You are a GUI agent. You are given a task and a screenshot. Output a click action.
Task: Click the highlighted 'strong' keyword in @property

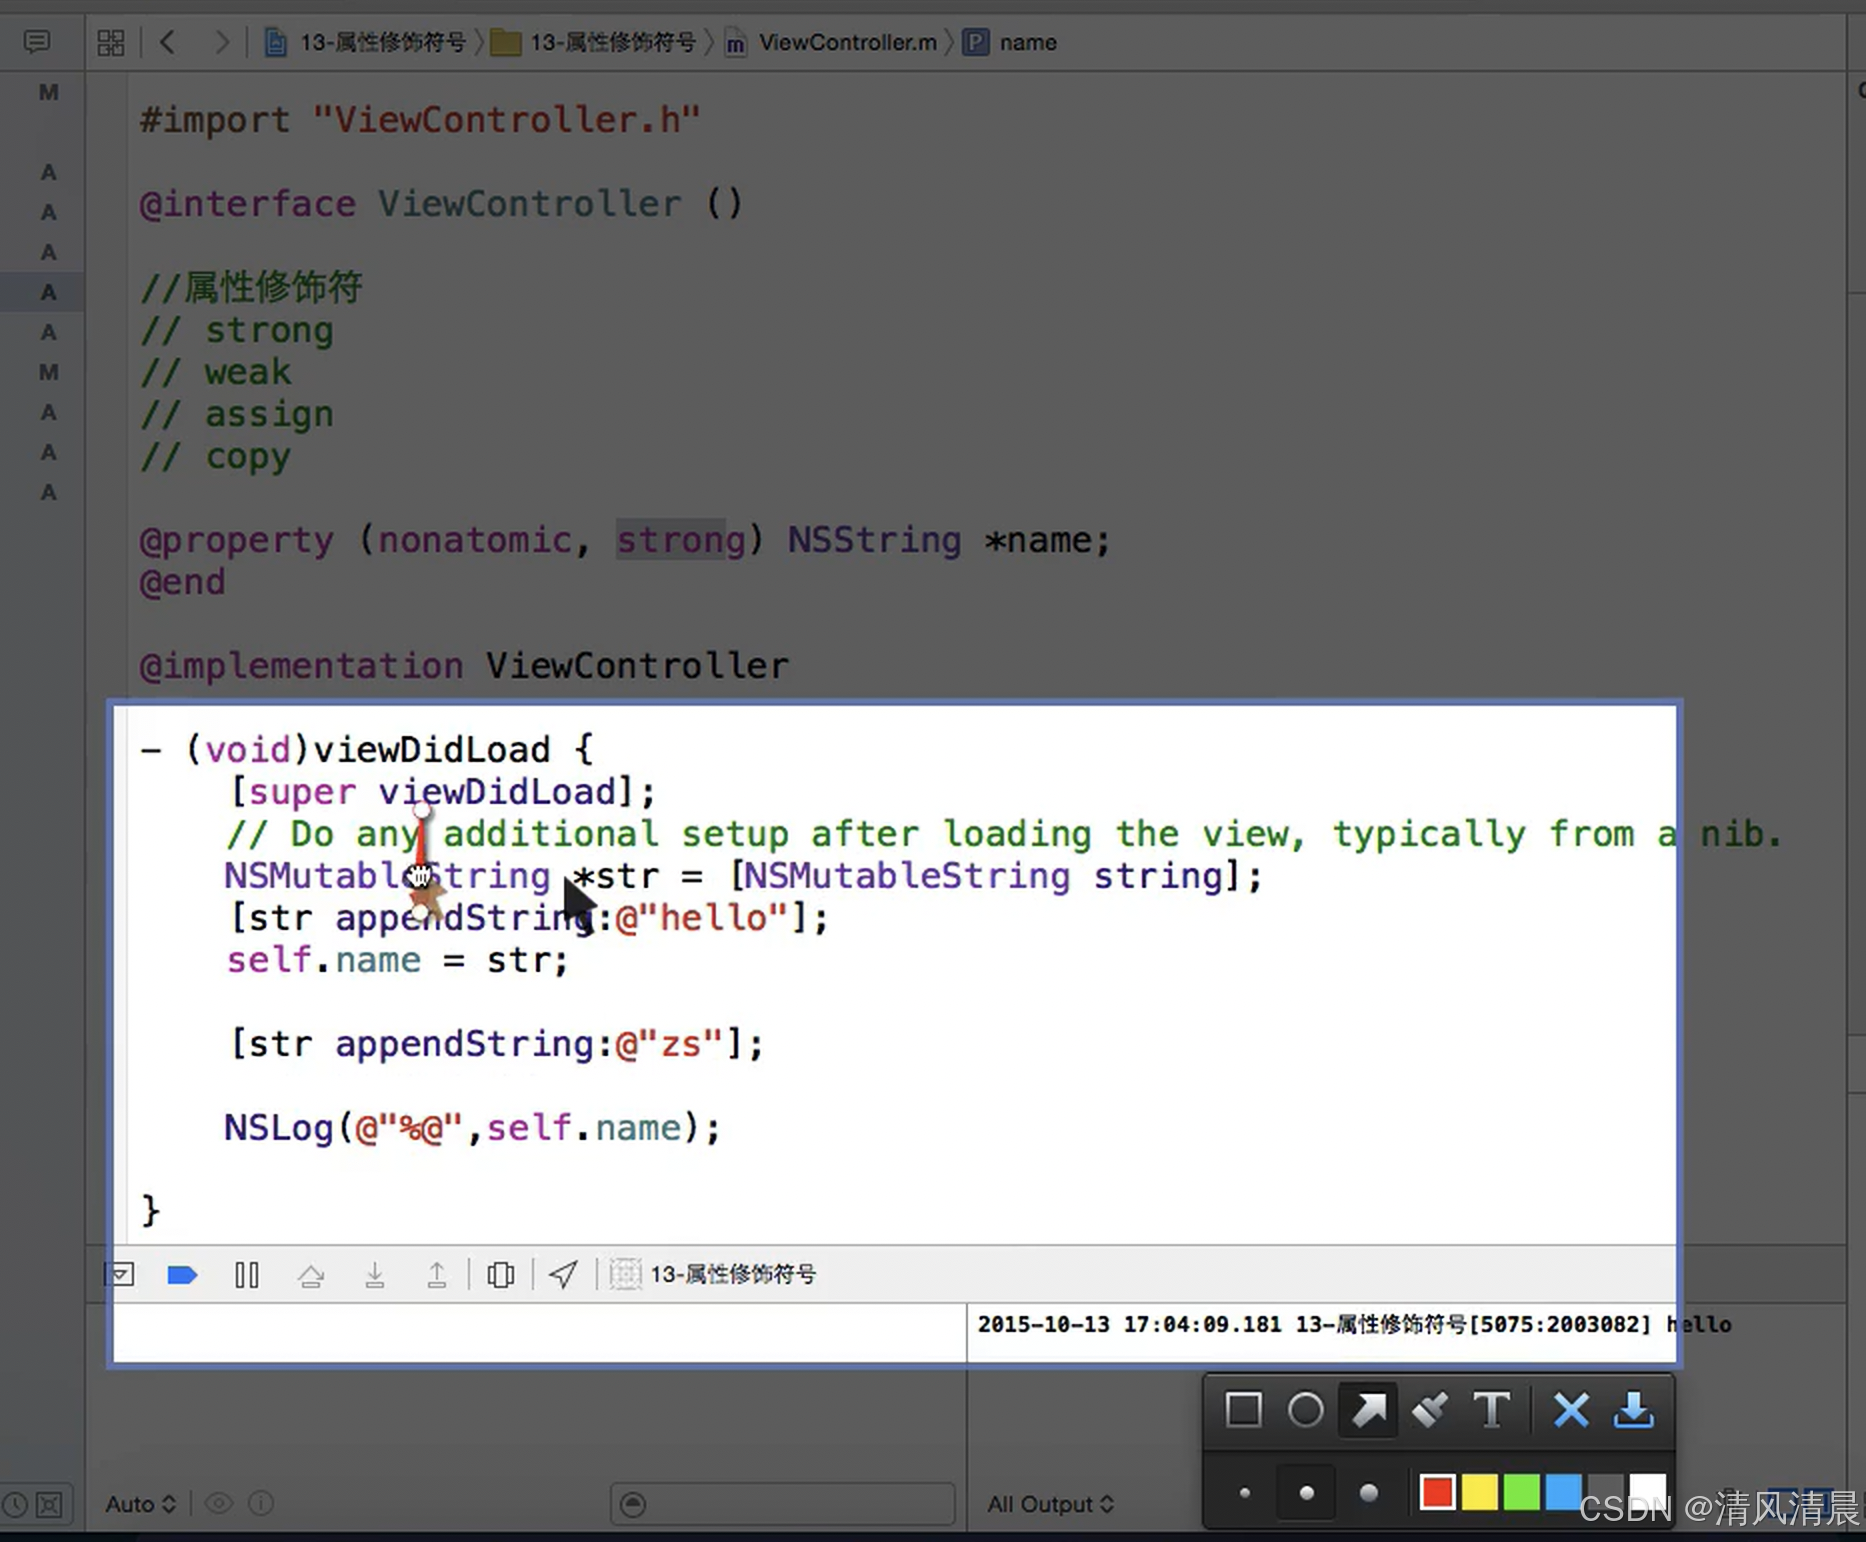[681, 540]
